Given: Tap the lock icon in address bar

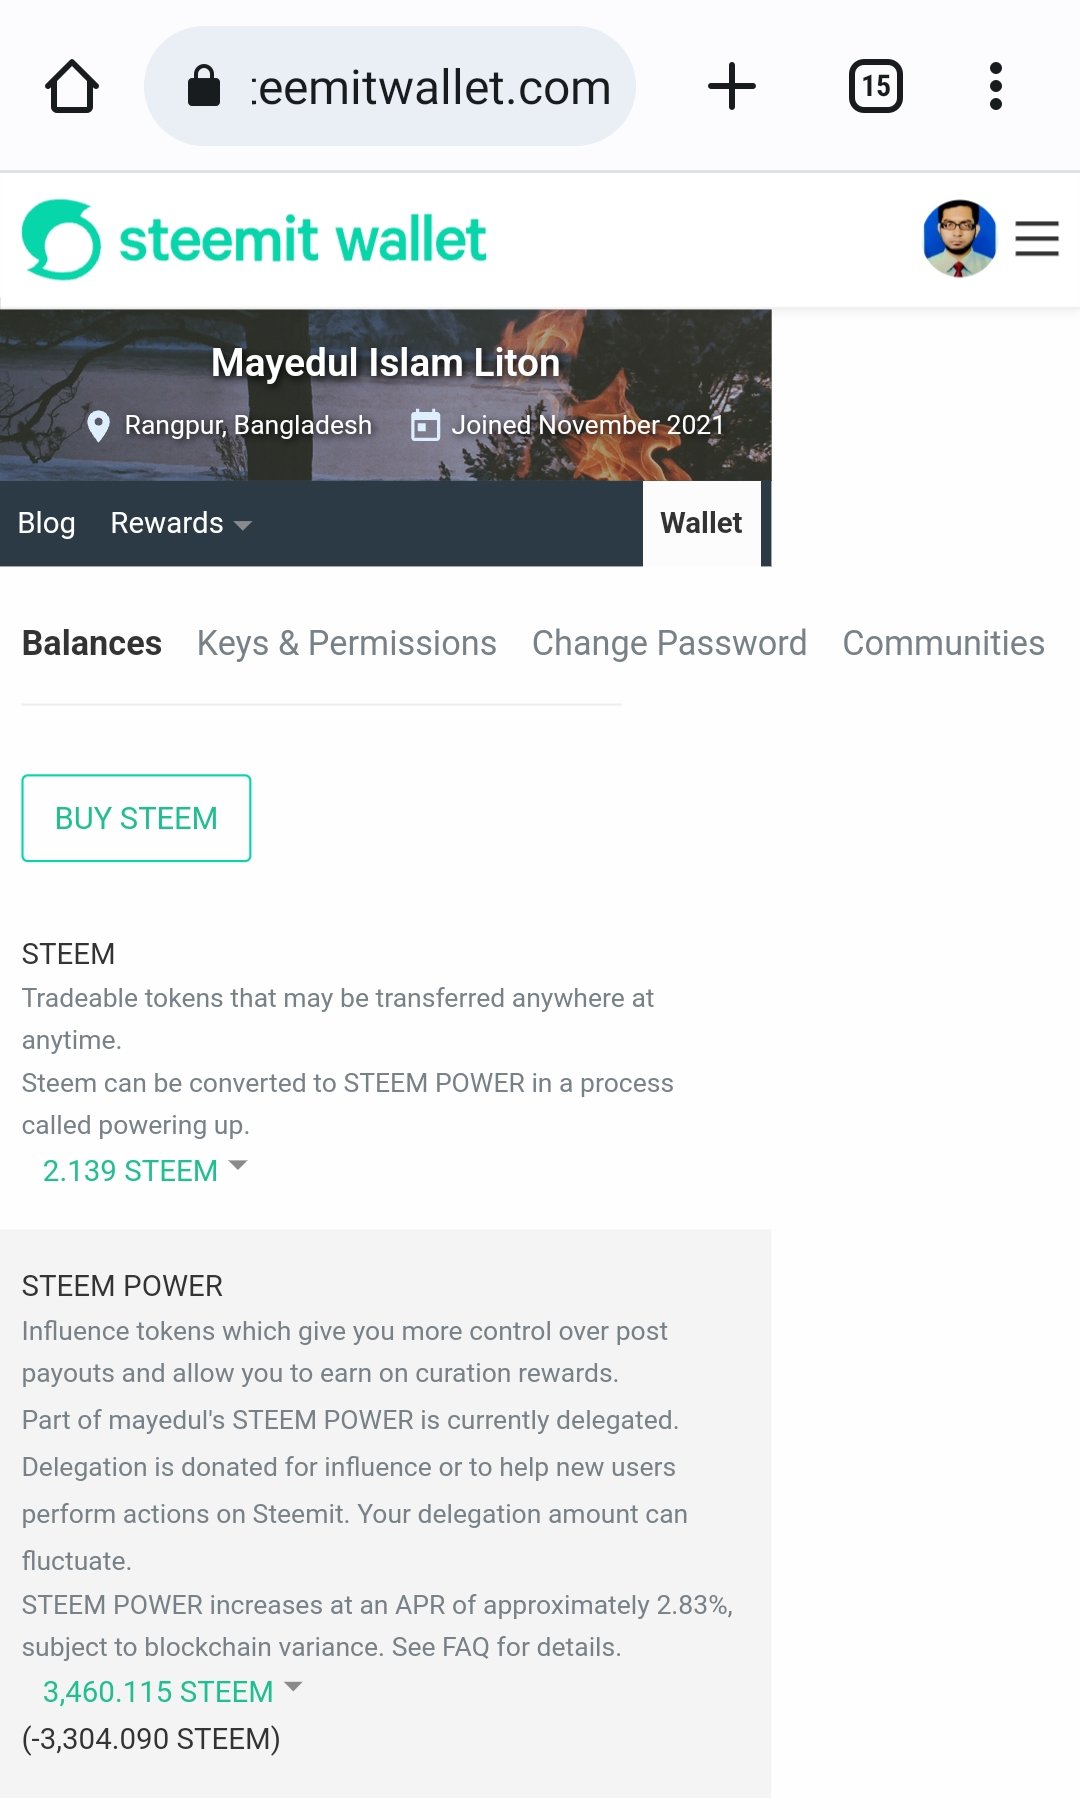Looking at the screenshot, I should pyautogui.click(x=204, y=86).
